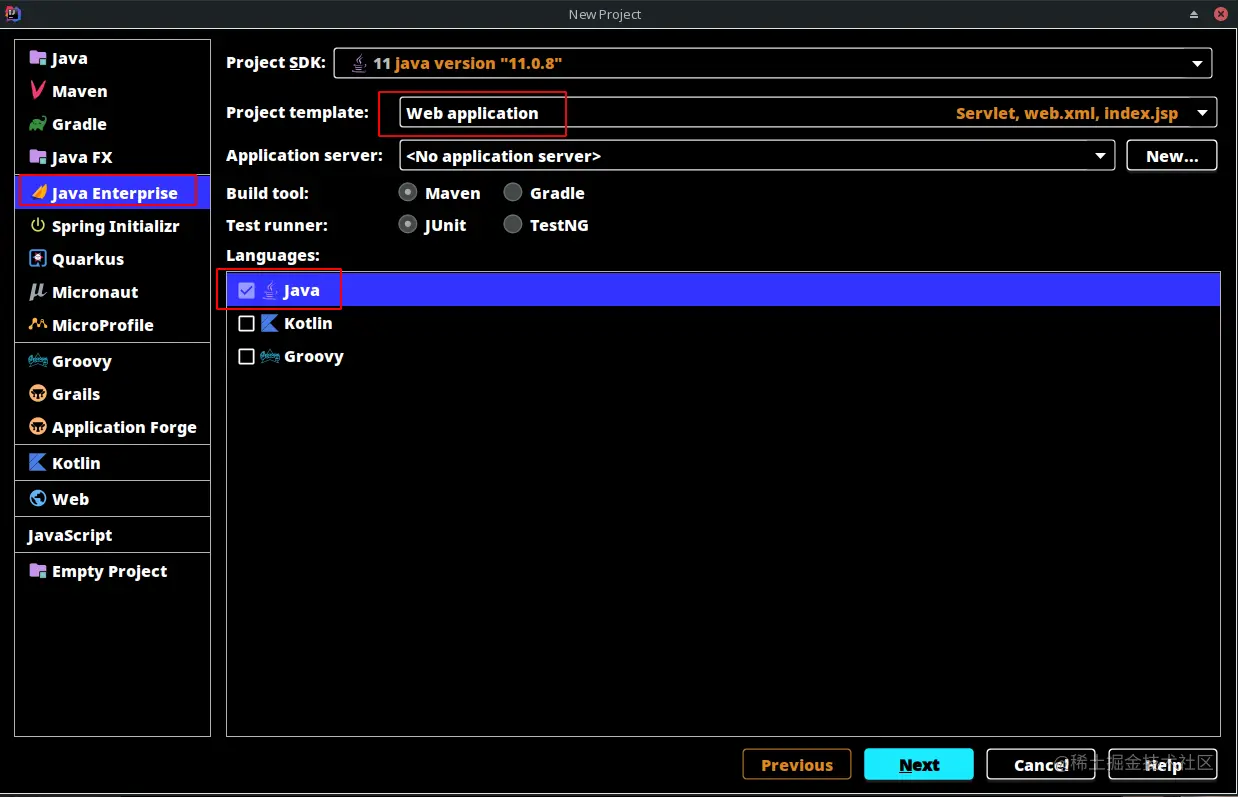The height and width of the screenshot is (797, 1238).
Task: Click the Kotlin icon in sidebar
Action: click(x=38, y=463)
